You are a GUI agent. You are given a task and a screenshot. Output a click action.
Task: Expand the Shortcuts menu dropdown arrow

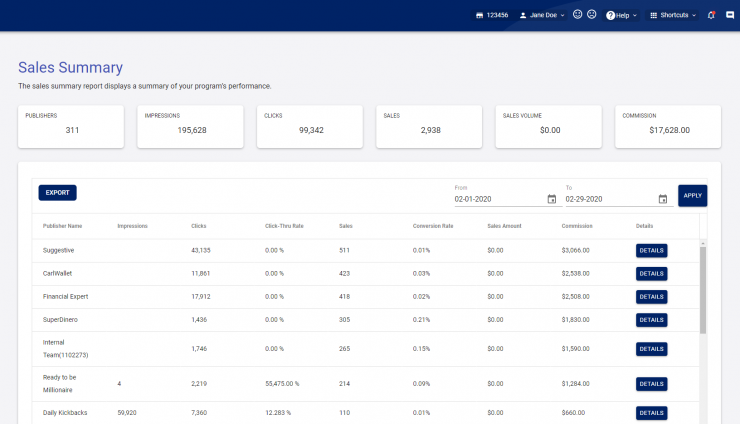click(694, 16)
